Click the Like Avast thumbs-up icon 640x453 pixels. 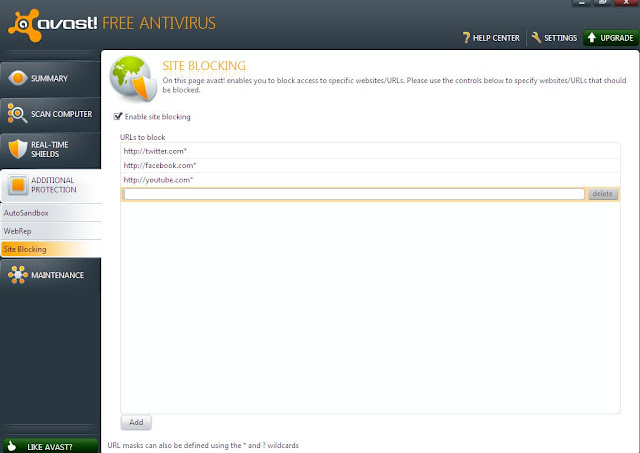tap(12, 446)
